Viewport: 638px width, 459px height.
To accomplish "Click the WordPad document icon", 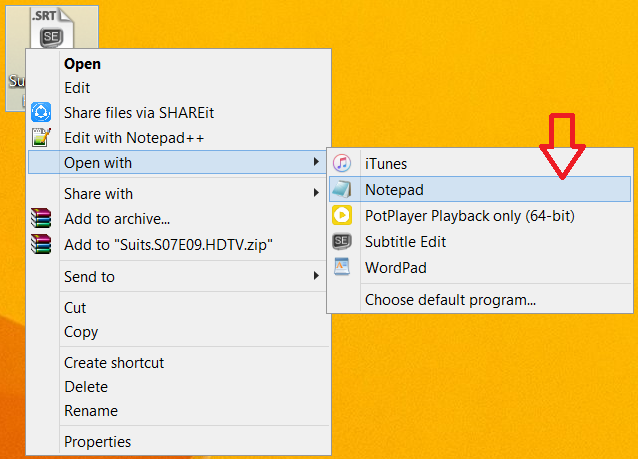I will tap(343, 267).
